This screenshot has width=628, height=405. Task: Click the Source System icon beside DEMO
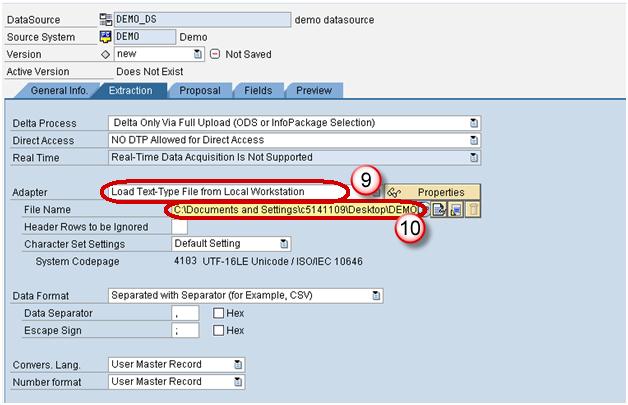pyautogui.click(x=106, y=37)
